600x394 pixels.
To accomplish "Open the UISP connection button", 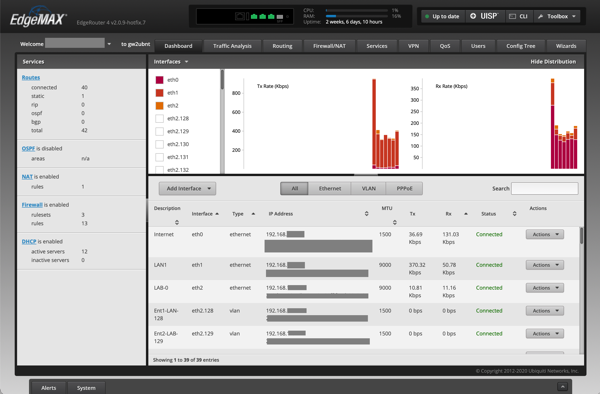I will coord(484,16).
